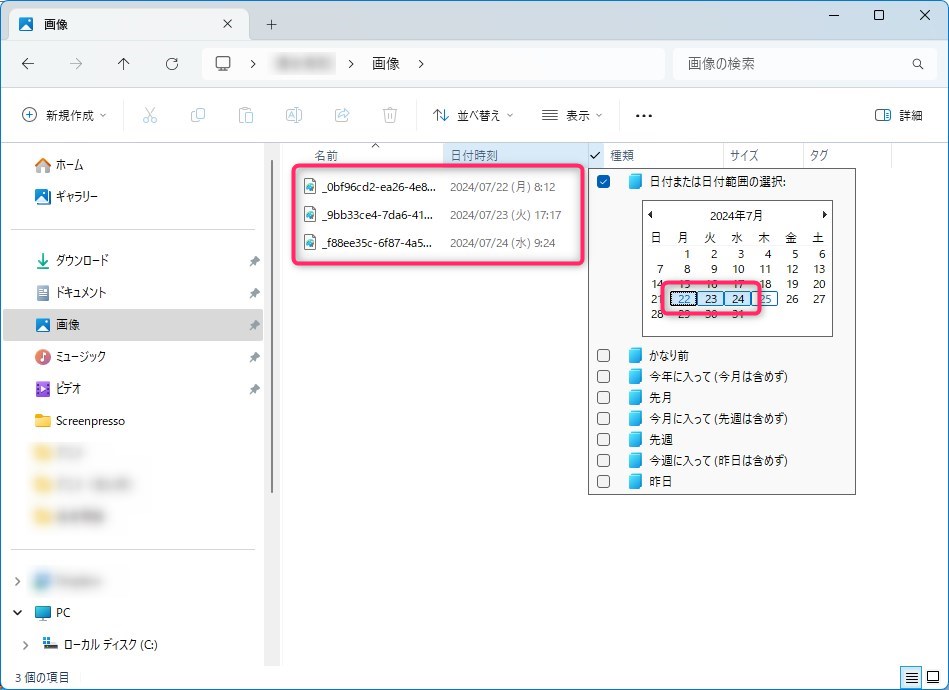This screenshot has width=949, height=690.
Task: Click the Share icon in toolbar
Action: click(x=342, y=115)
